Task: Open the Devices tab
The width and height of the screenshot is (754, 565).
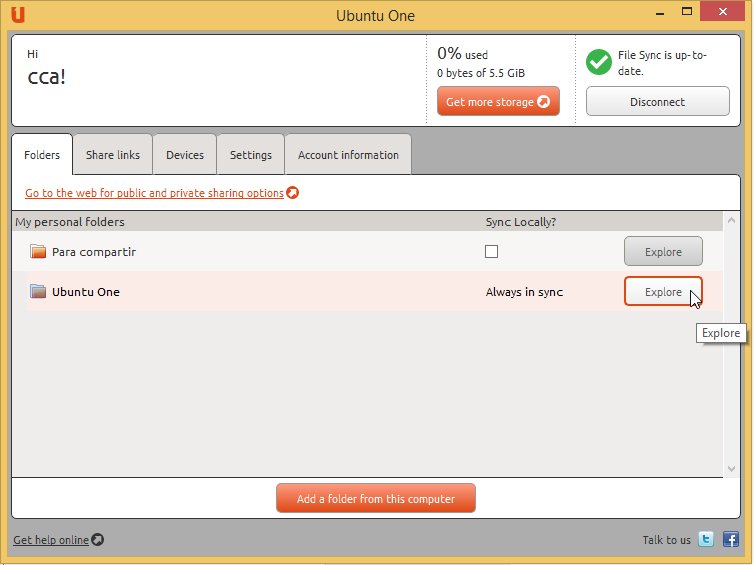Action: [x=185, y=155]
